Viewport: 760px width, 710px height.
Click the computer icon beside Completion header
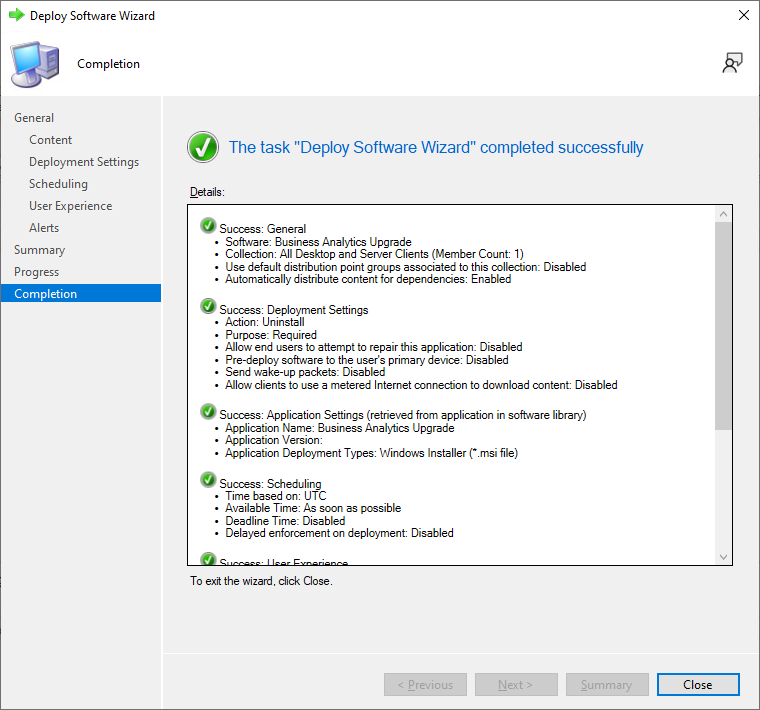click(x=35, y=64)
